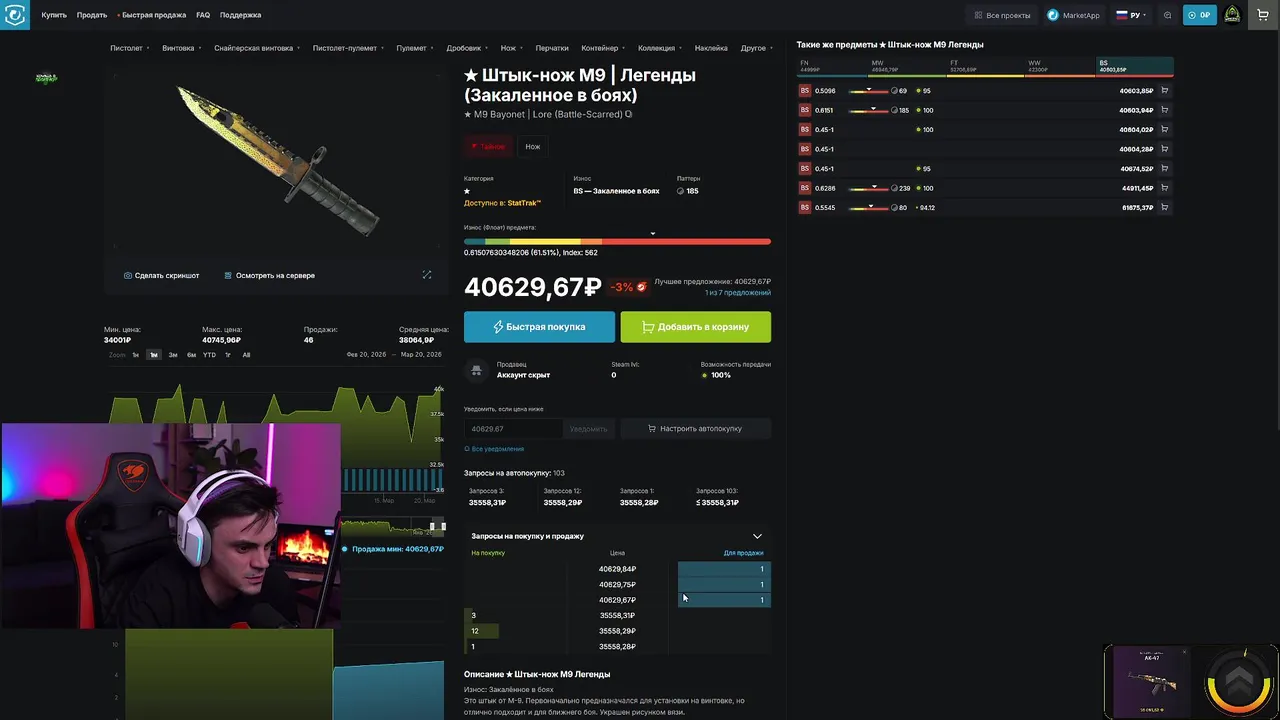Add the 40603,85₽ listing to cart
This screenshot has height=720, width=1280.
(x=1164, y=91)
